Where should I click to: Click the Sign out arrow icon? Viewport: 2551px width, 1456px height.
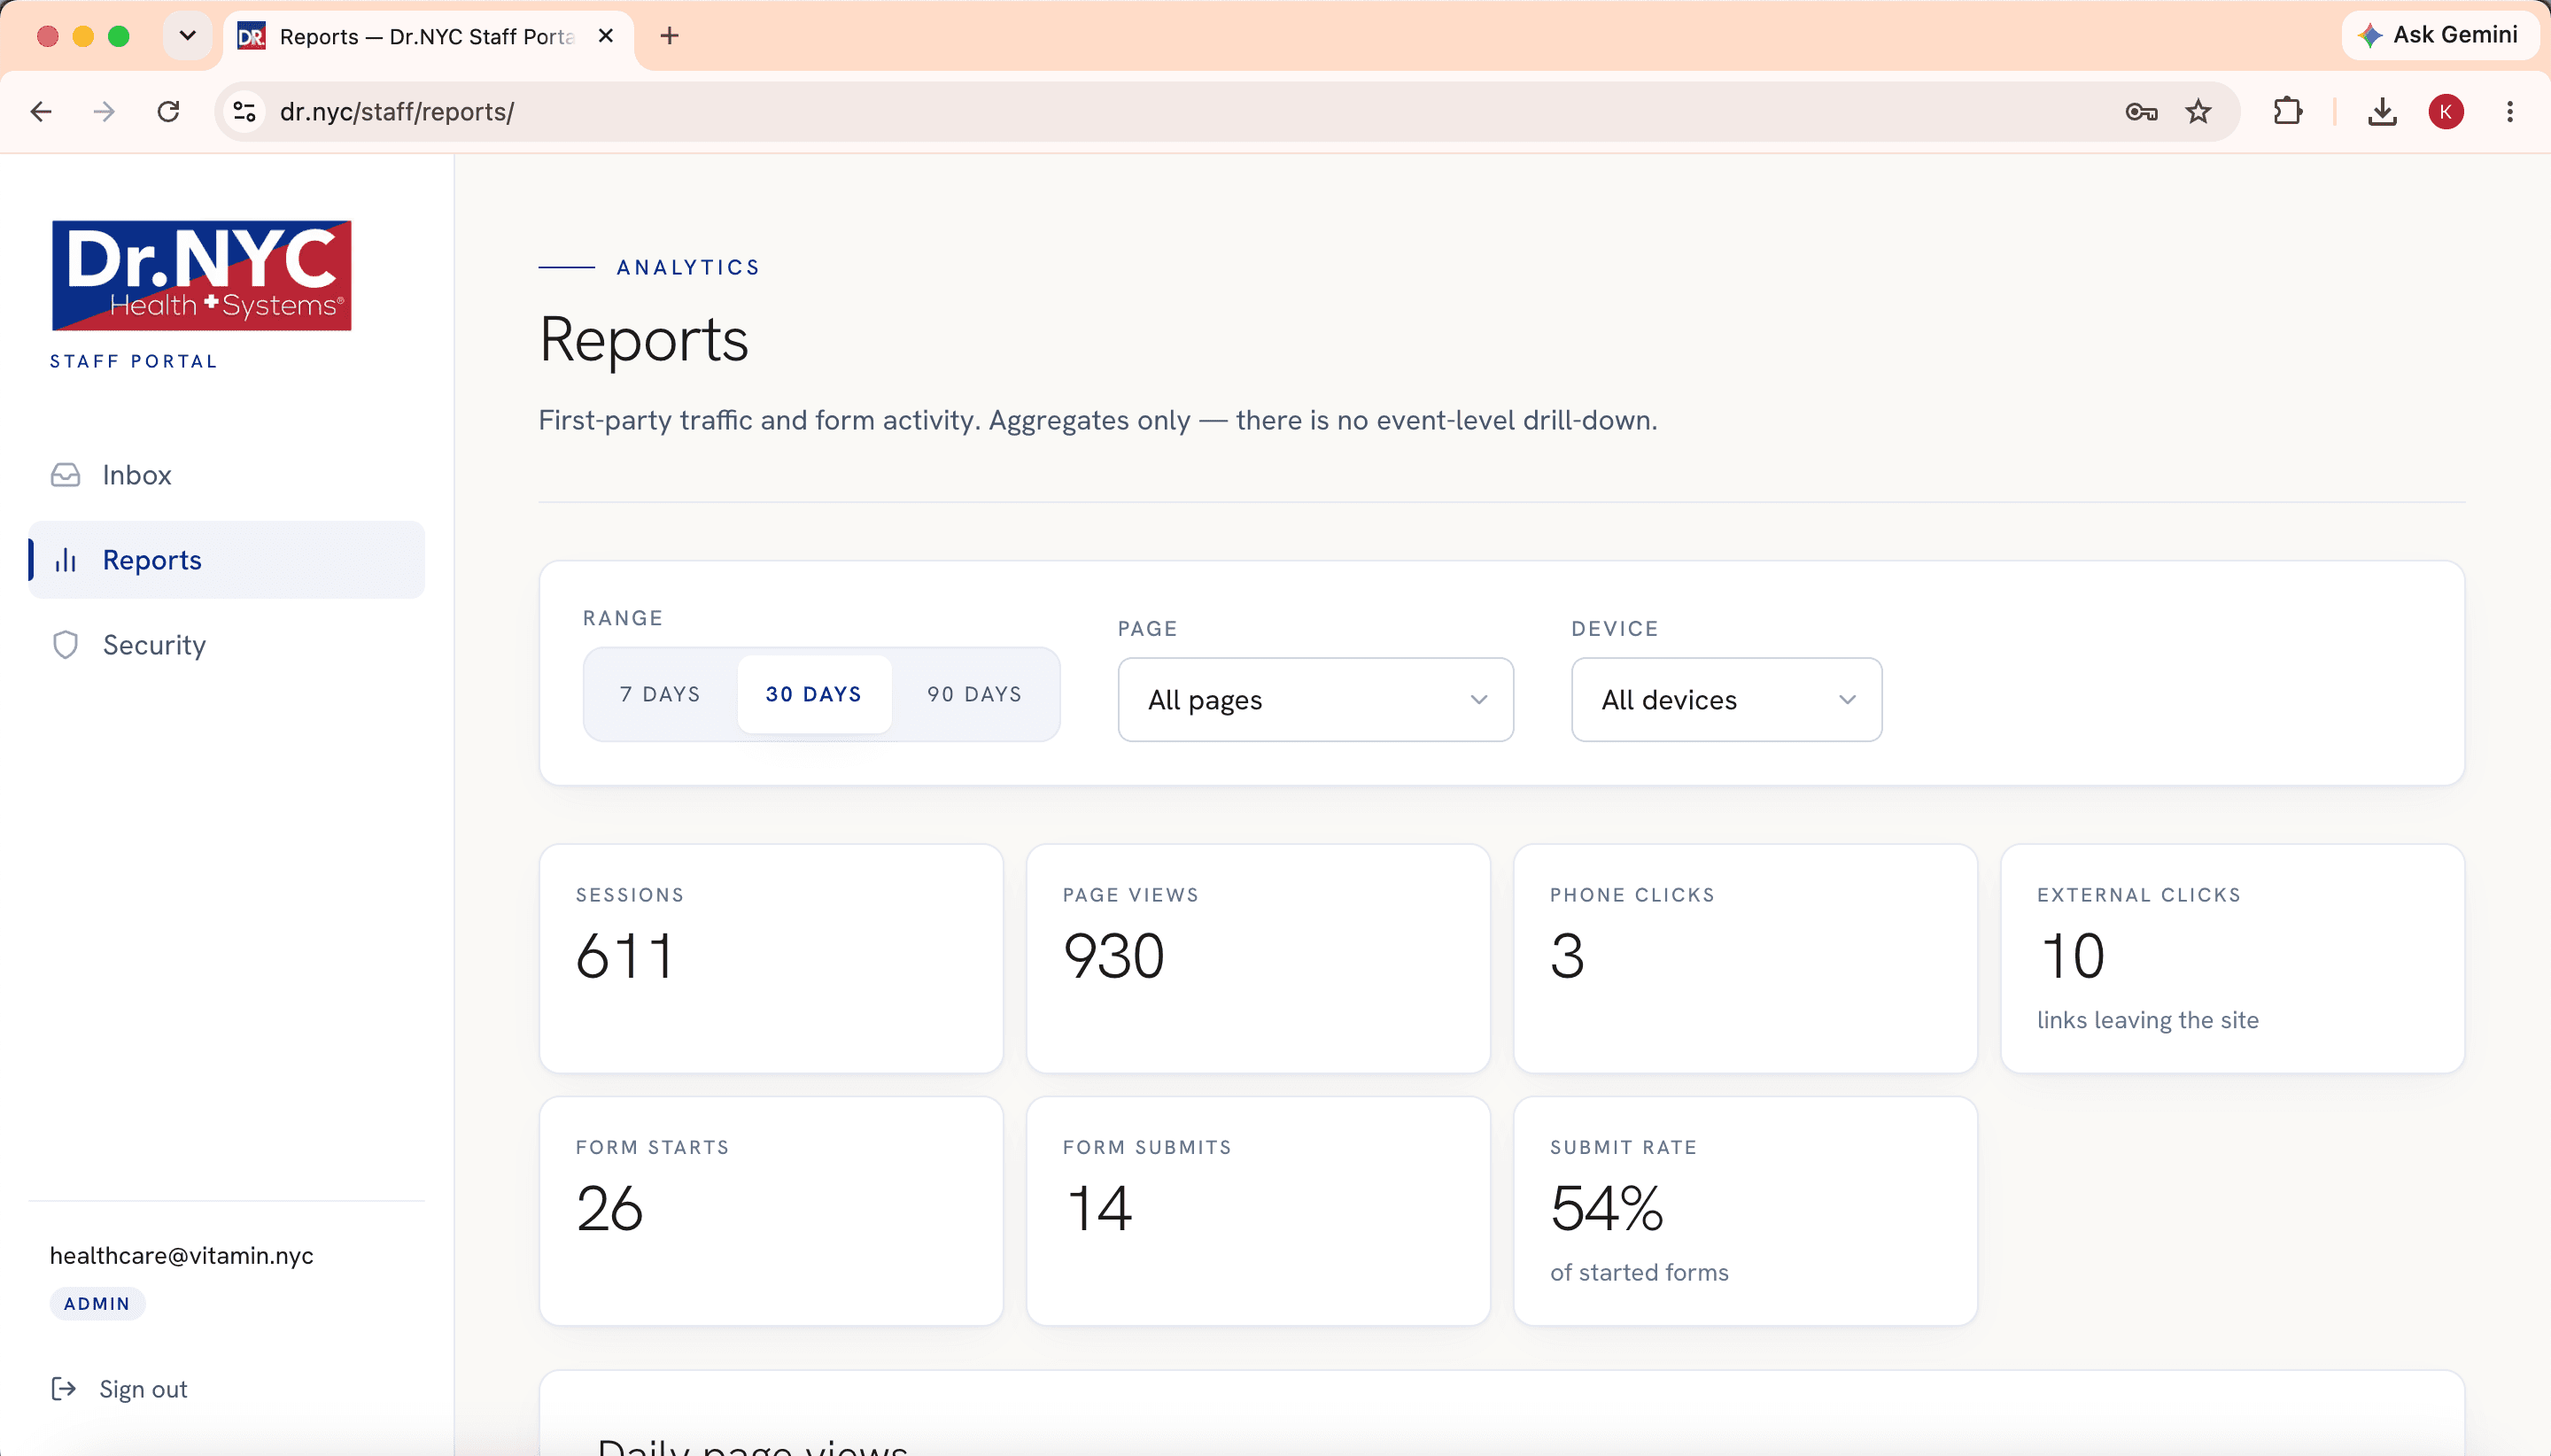click(64, 1389)
